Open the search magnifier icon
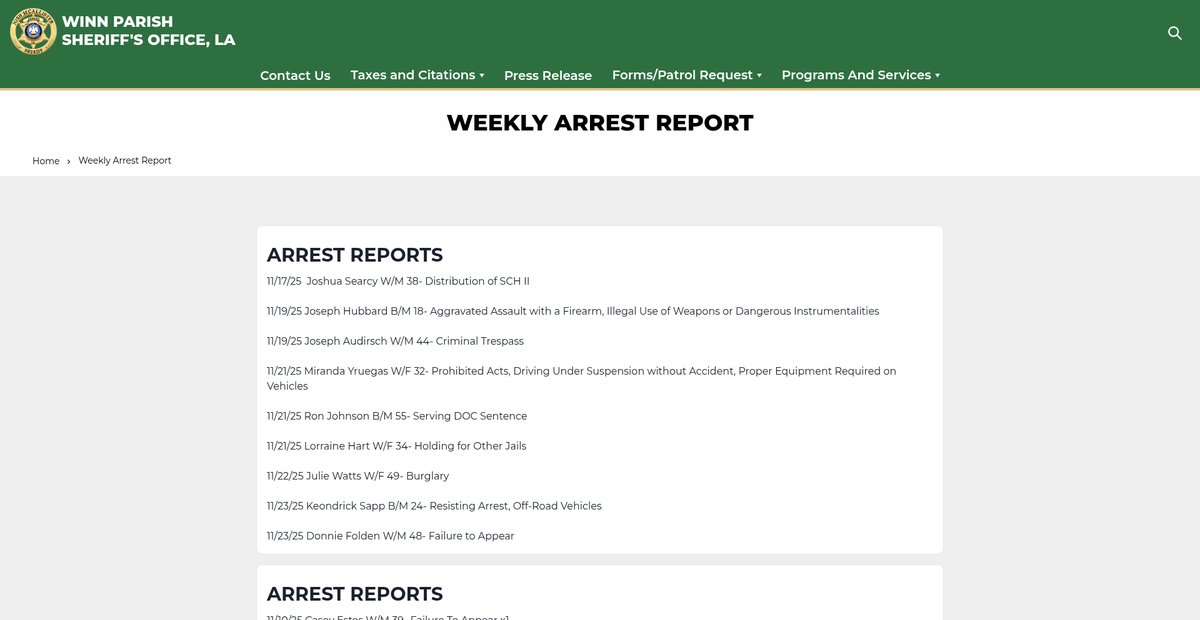The height and width of the screenshot is (620, 1200). (1175, 33)
